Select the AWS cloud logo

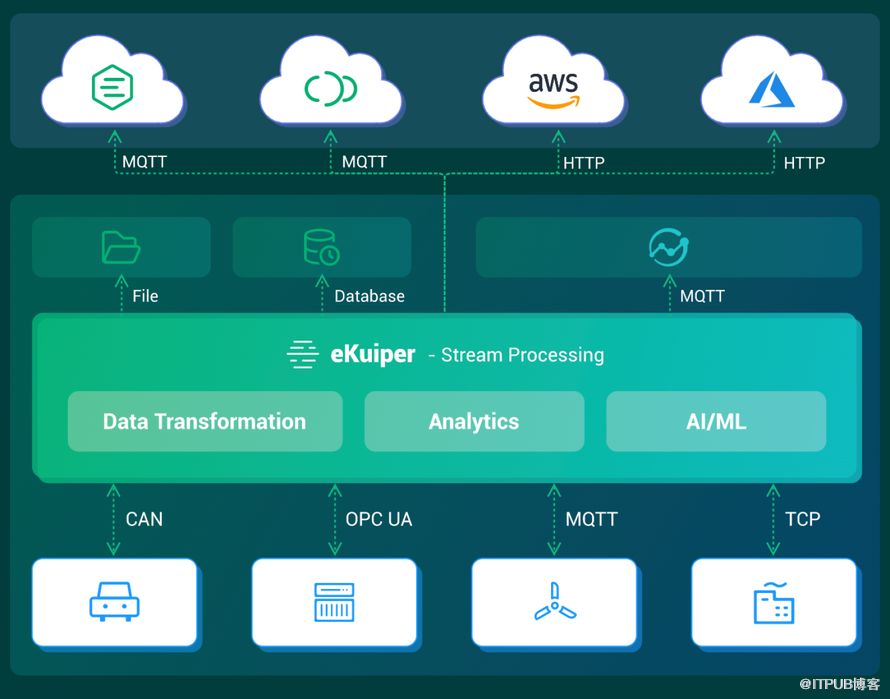click(553, 90)
